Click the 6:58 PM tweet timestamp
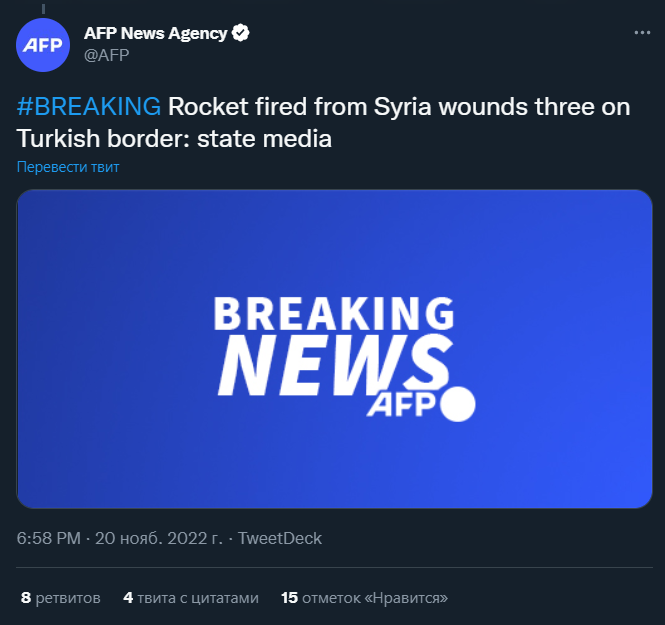665x625 pixels. 49,538
